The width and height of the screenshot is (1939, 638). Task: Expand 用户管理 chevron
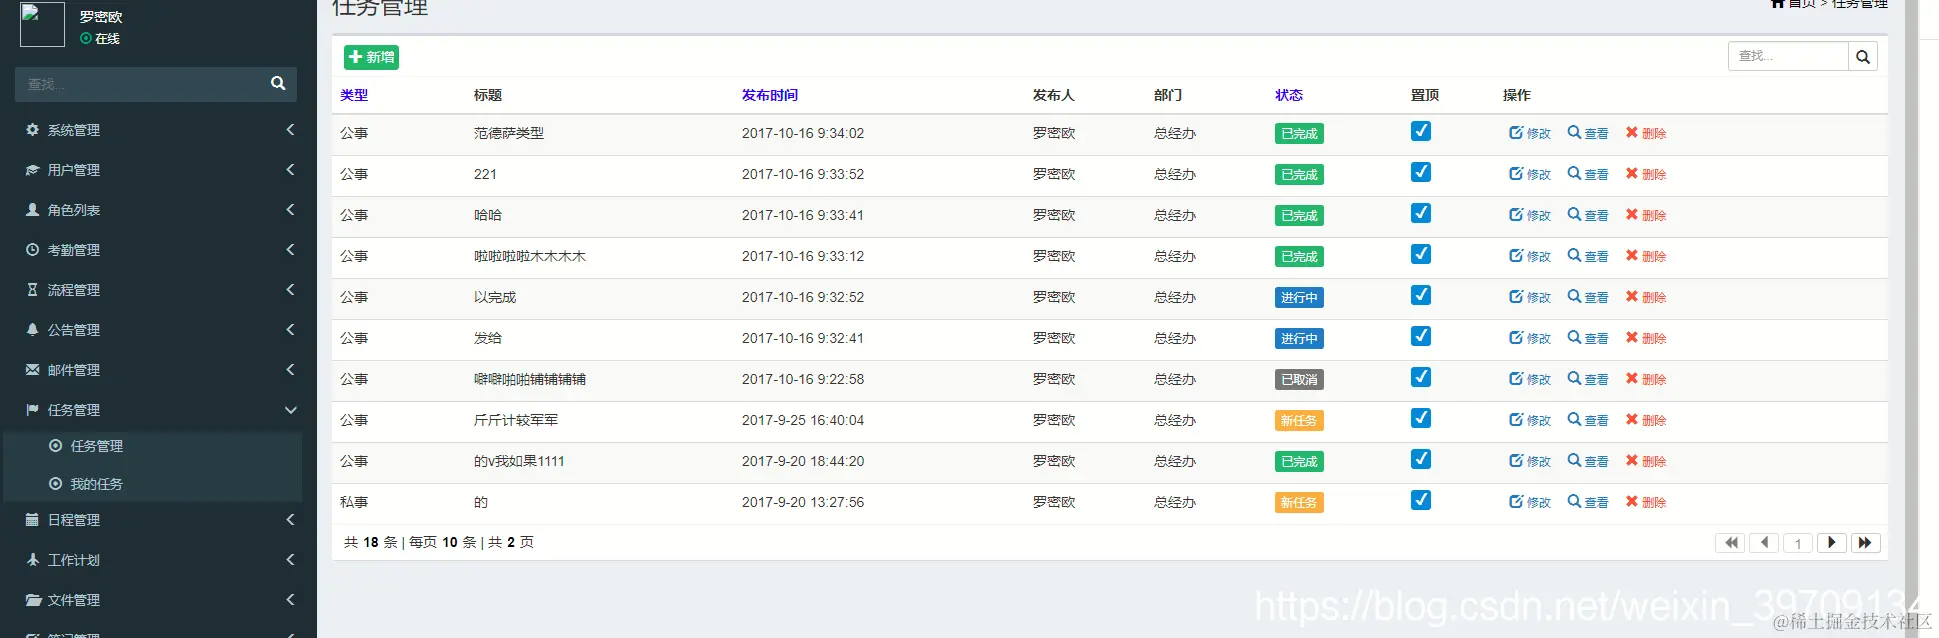click(290, 169)
